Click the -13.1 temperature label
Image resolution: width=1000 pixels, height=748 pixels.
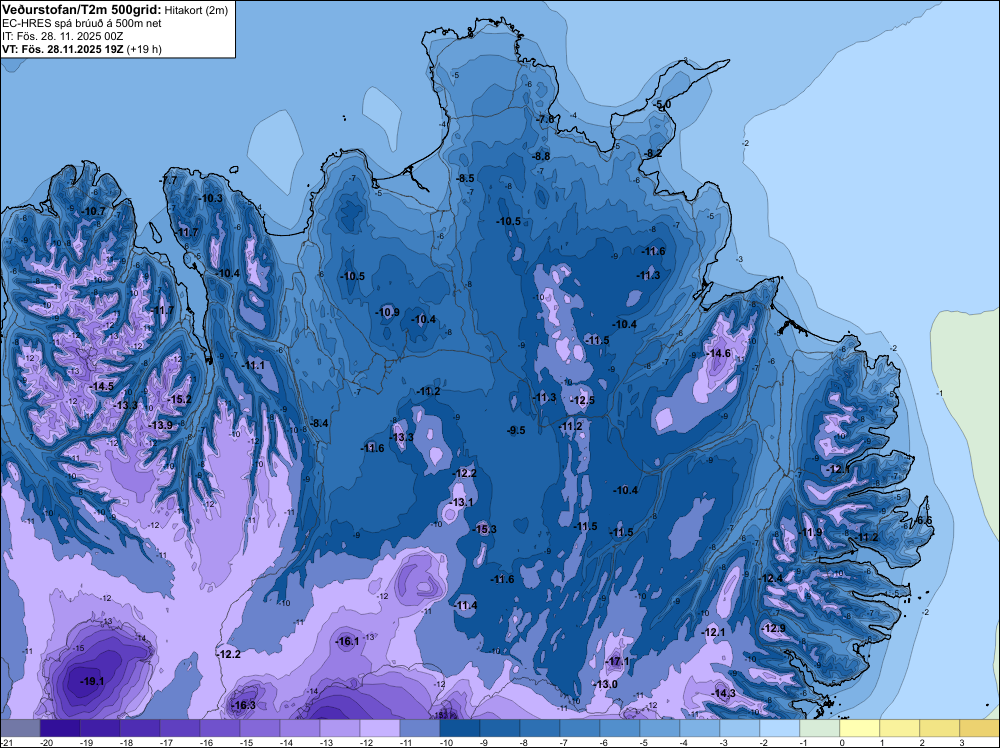462,502
